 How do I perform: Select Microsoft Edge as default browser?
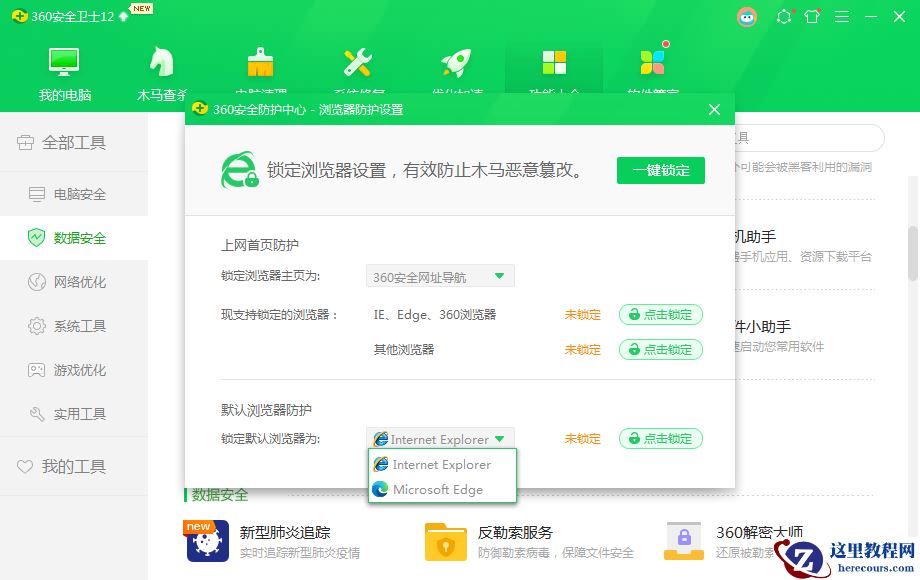(x=444, y=489)
